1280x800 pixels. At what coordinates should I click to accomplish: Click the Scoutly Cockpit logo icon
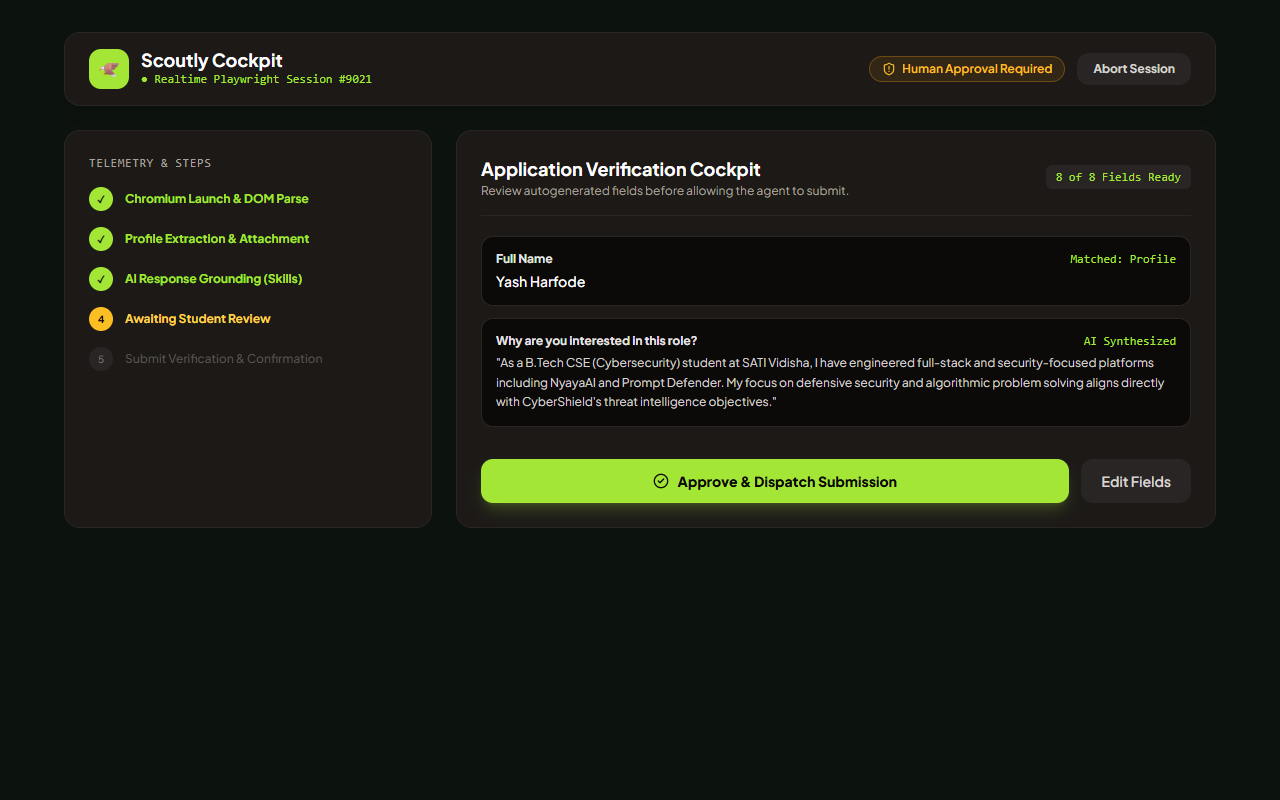click(109, 69)
